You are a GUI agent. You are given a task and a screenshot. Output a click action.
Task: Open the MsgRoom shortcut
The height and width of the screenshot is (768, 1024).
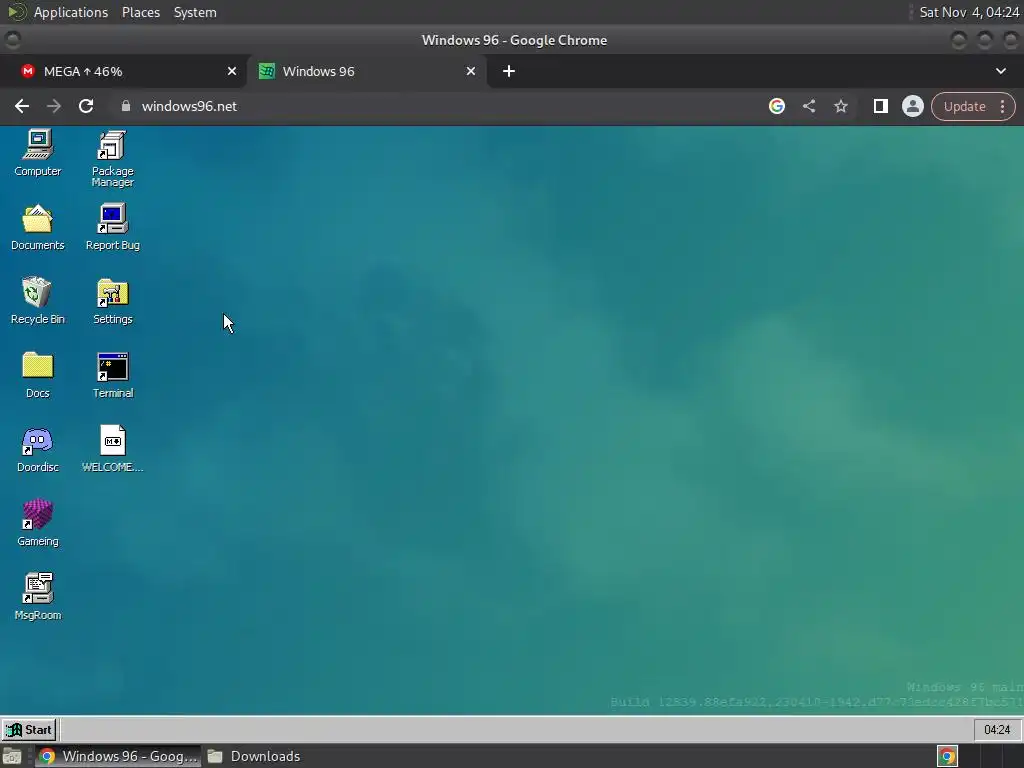38,597
